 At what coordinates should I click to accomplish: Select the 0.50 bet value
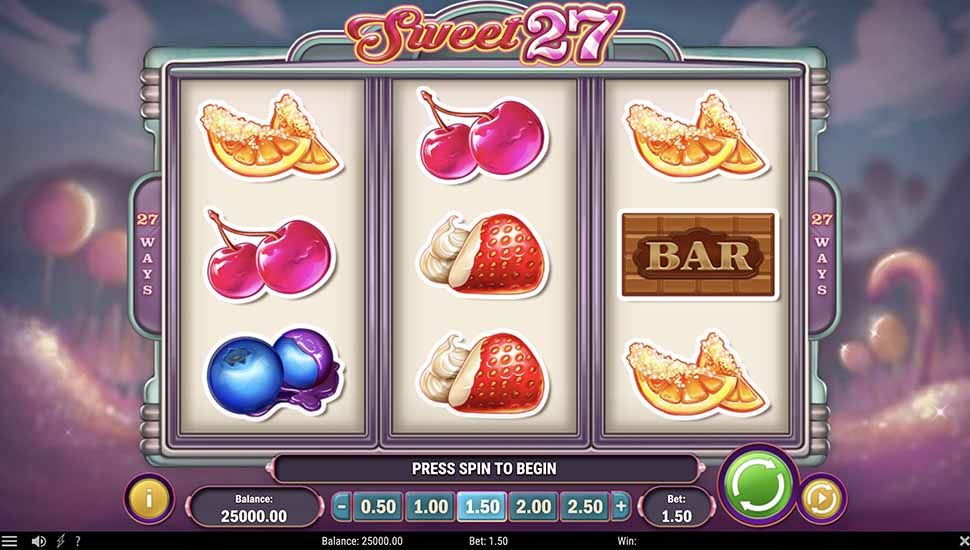coord(378,507)
